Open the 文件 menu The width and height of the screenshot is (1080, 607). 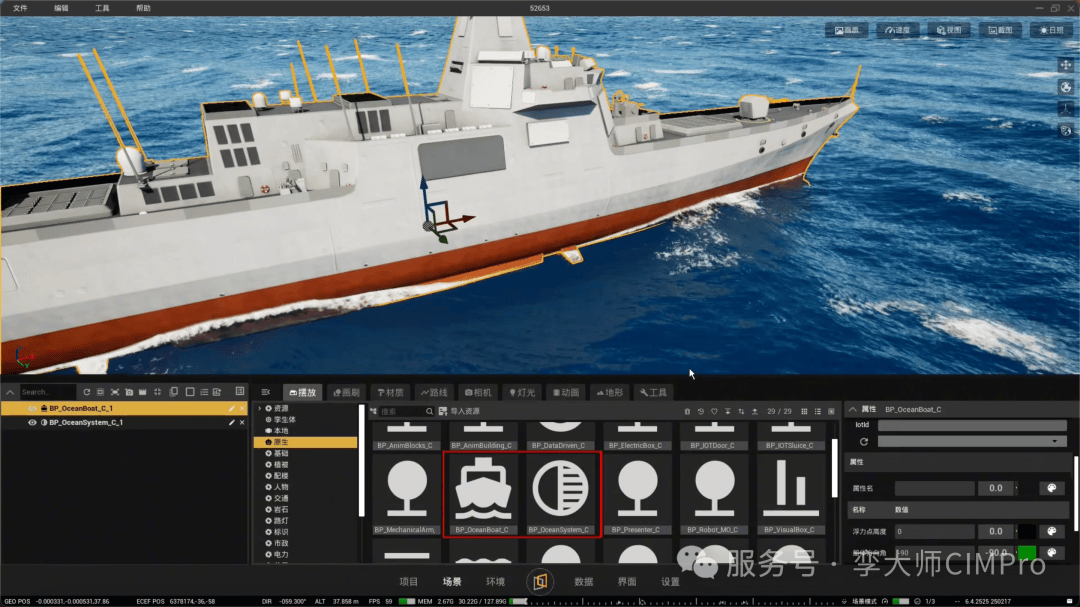pyautogui.click(x=20, y=8)
